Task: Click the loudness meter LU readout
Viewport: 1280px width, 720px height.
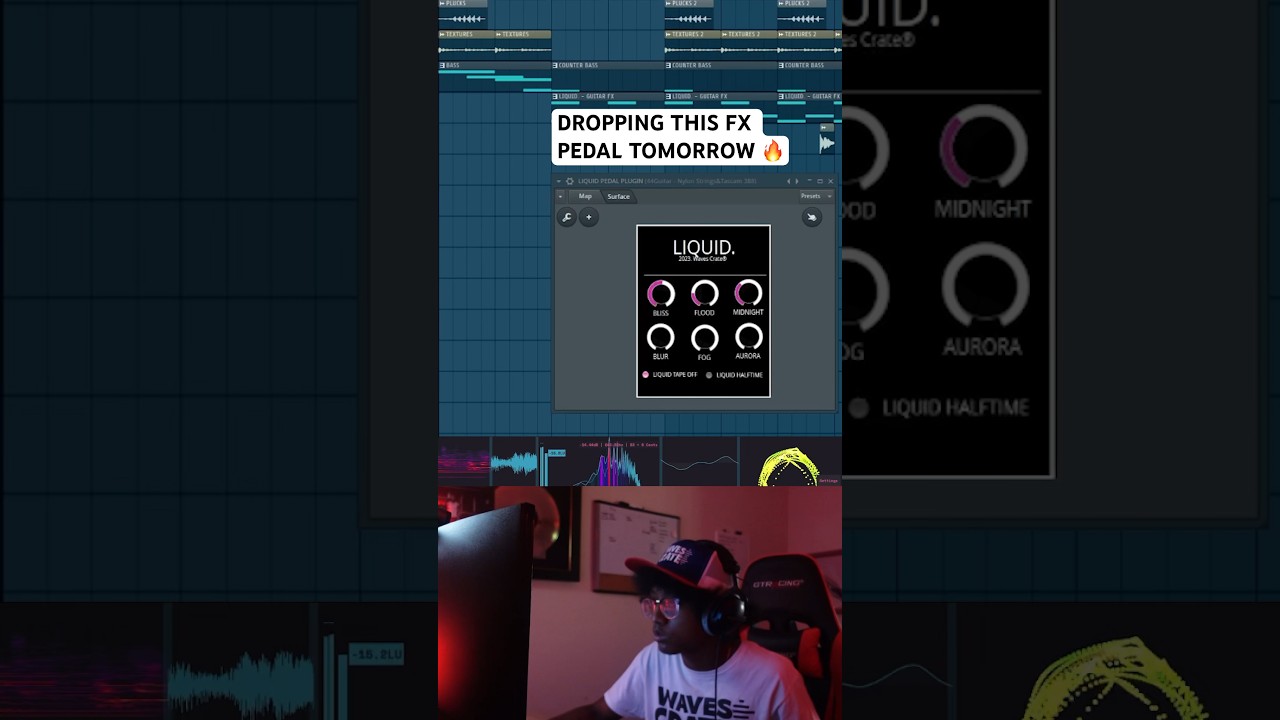Action: [557, 453]
